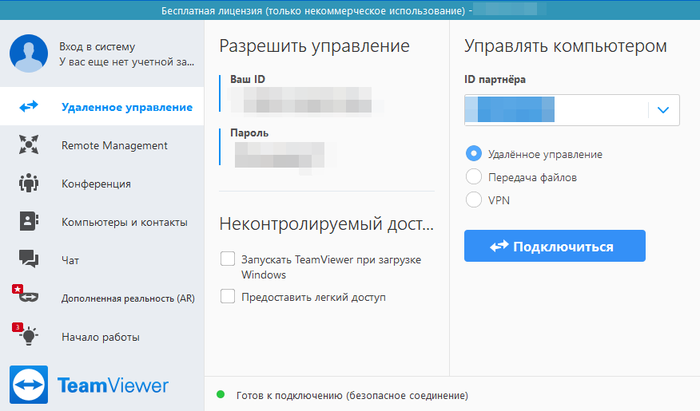Click the TeamViewer logo icon
The height and width of the screenshot is (411, 700).
coord(29,385)
